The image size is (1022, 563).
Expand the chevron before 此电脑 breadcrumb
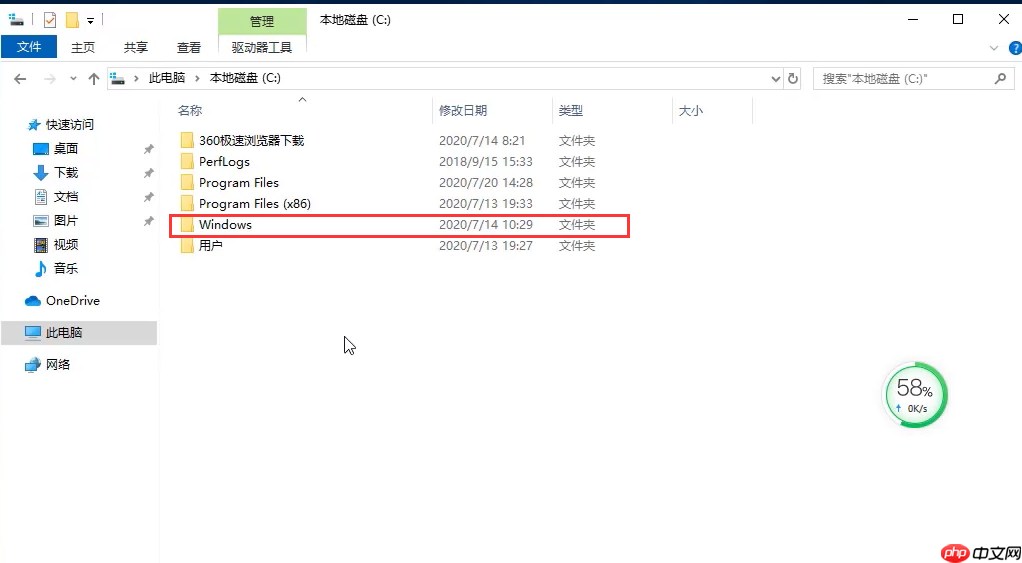point(136,78)
